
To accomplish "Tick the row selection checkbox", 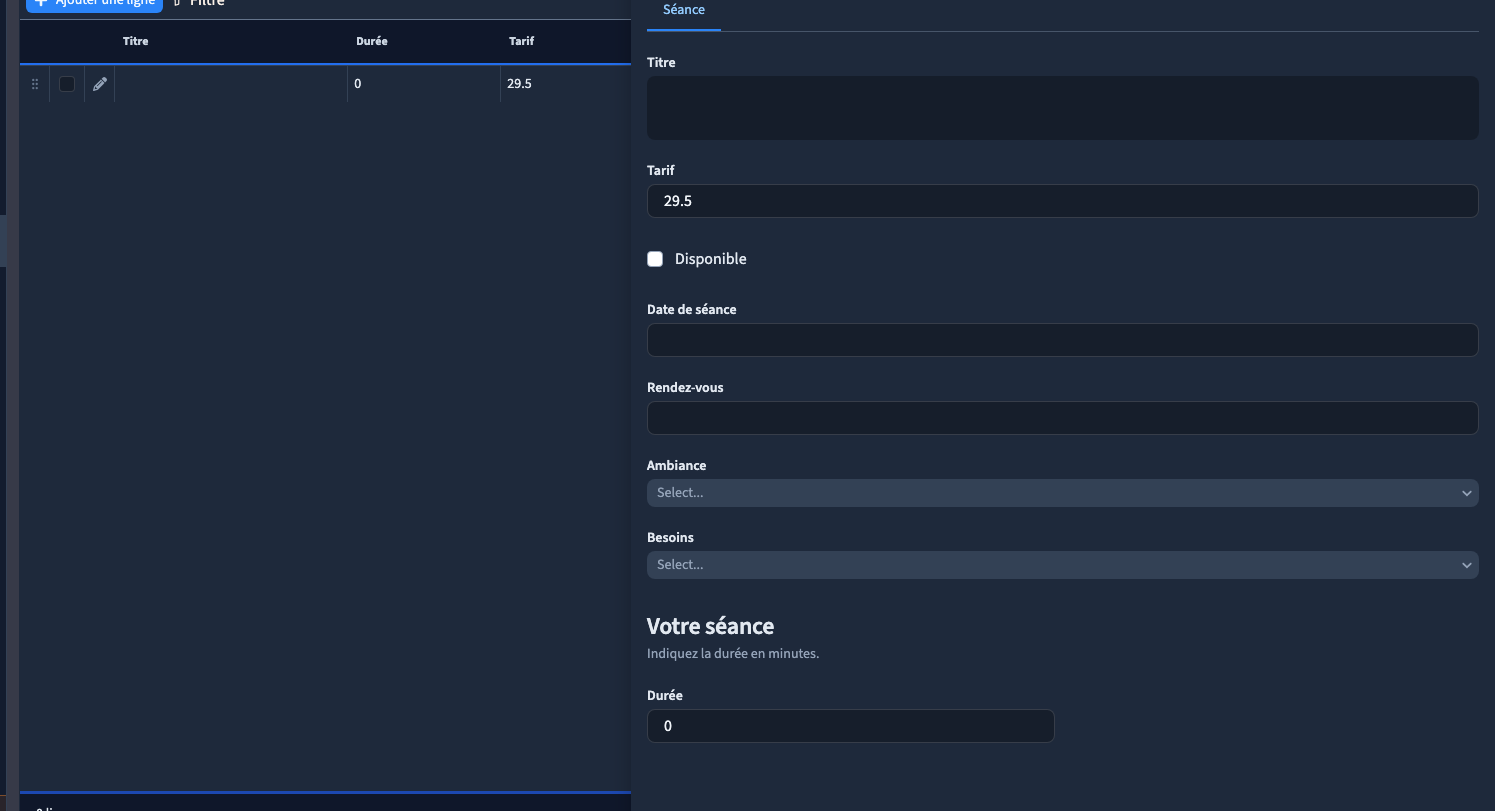I will point(67,84).
